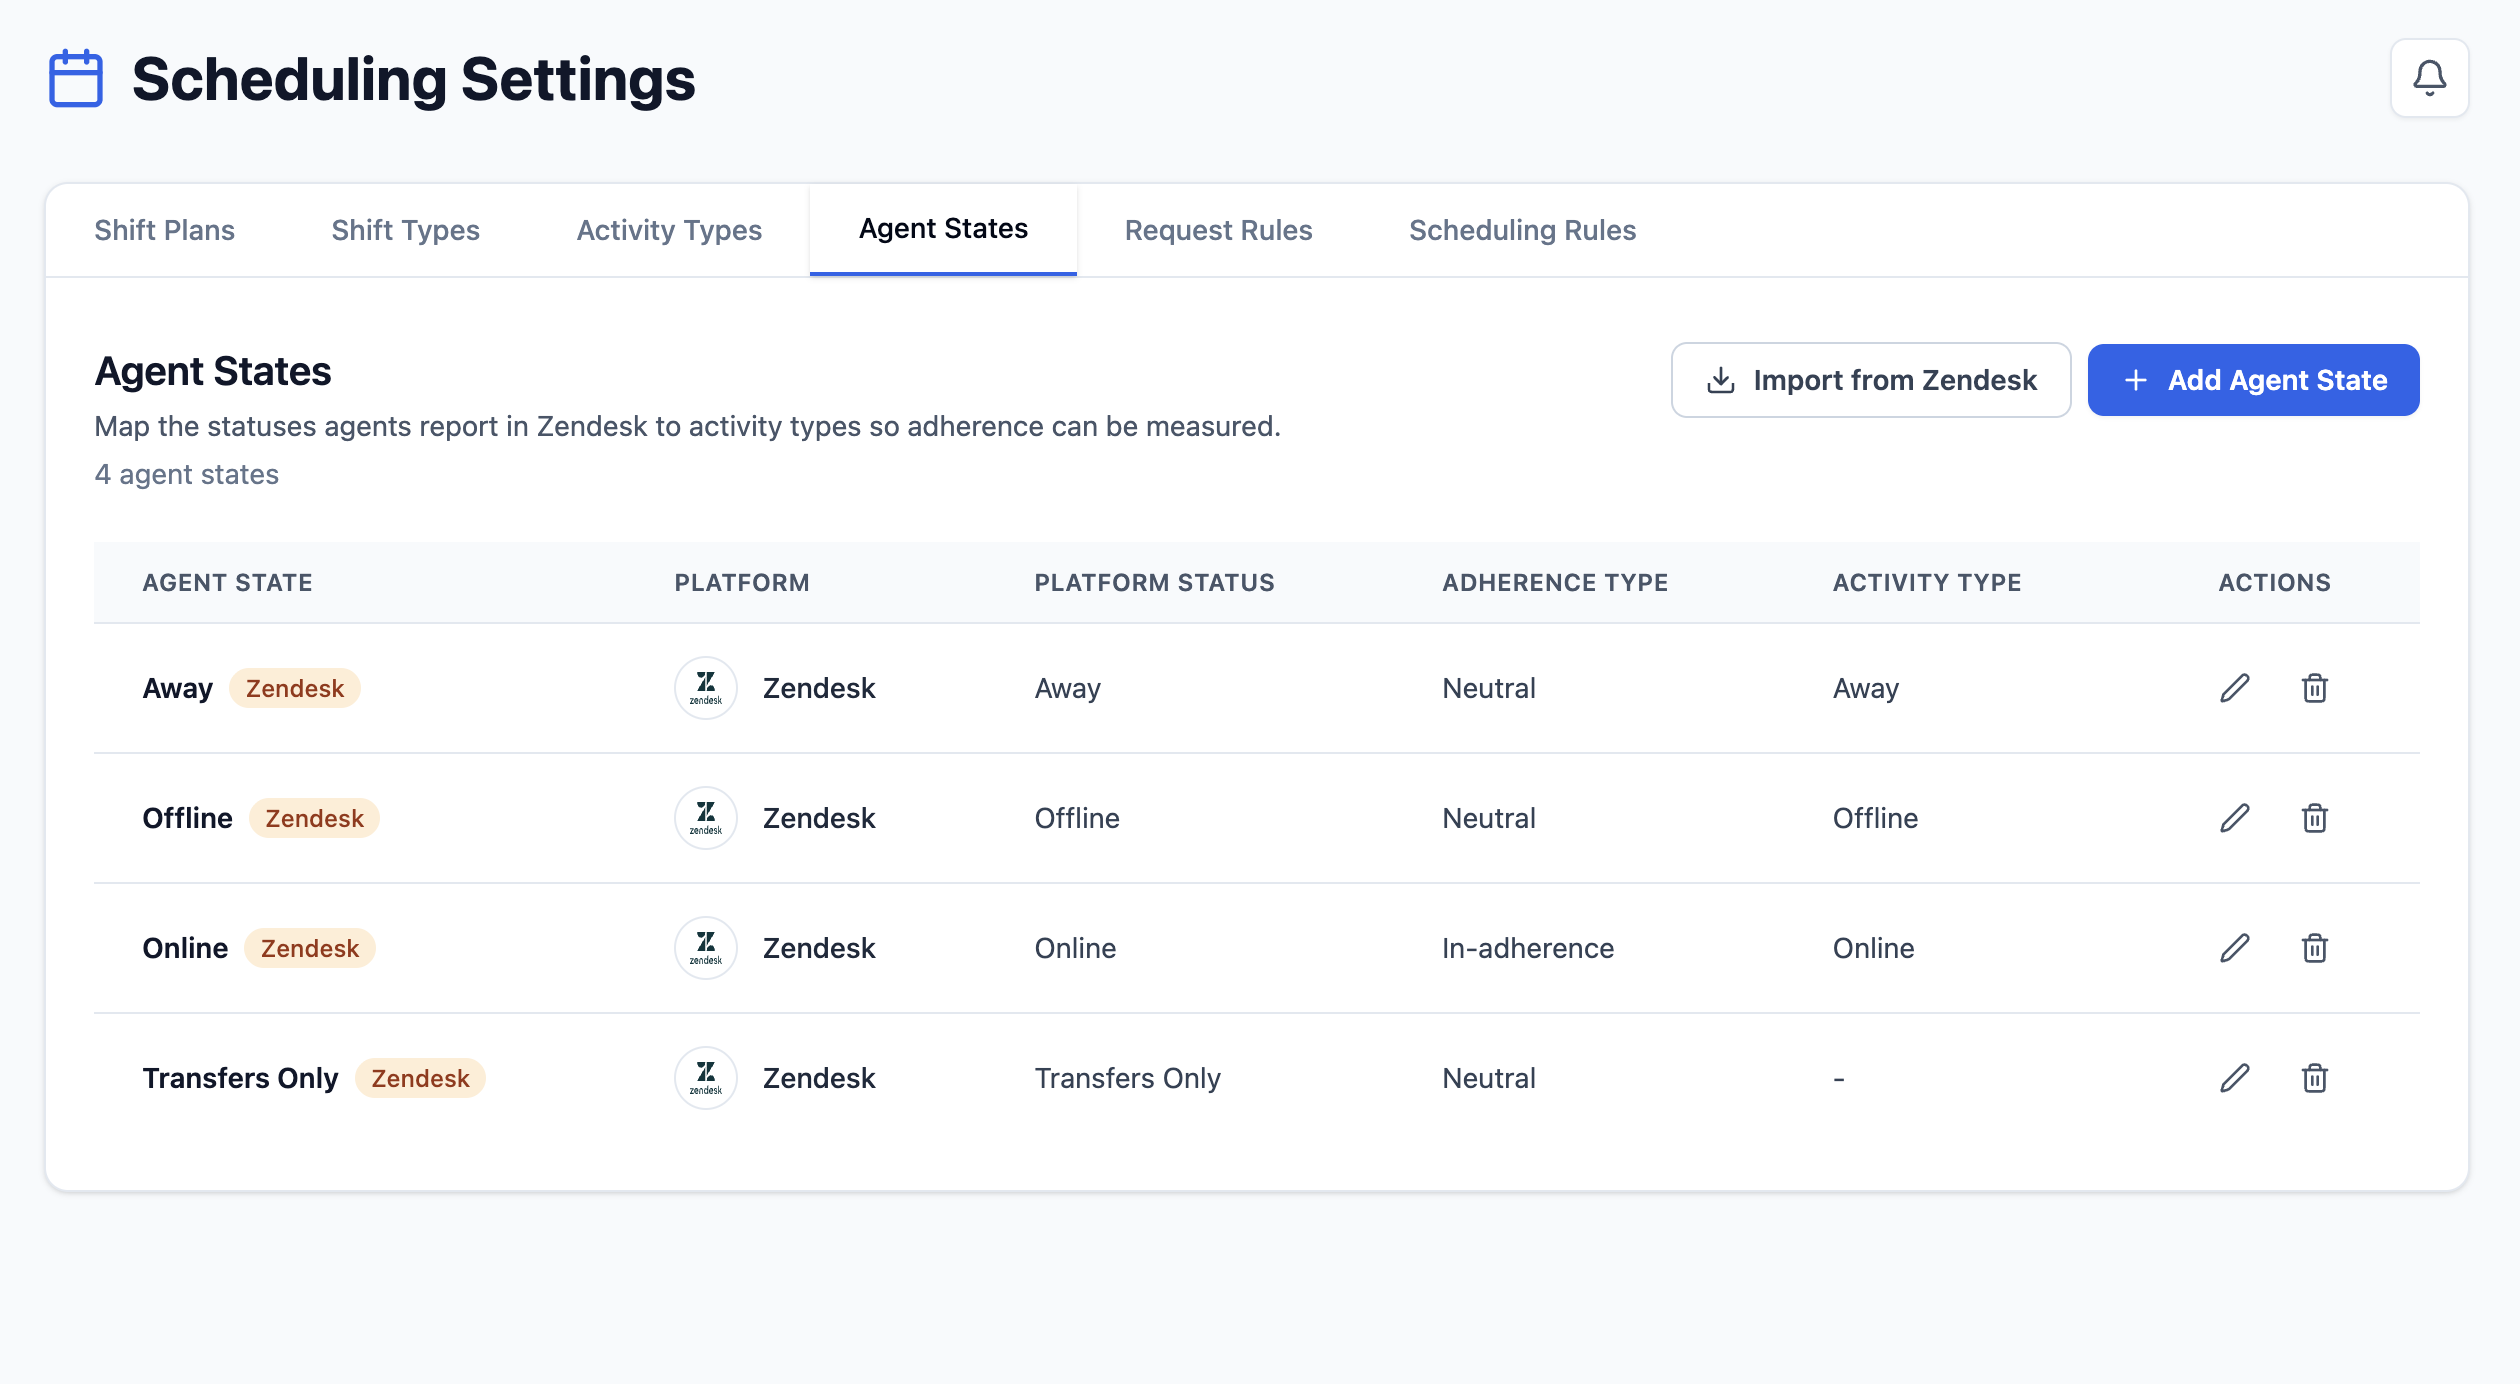Open the notifications bell
Image resolution: width=2520 pixels, height=1384 pixels.
[2429, 78]
